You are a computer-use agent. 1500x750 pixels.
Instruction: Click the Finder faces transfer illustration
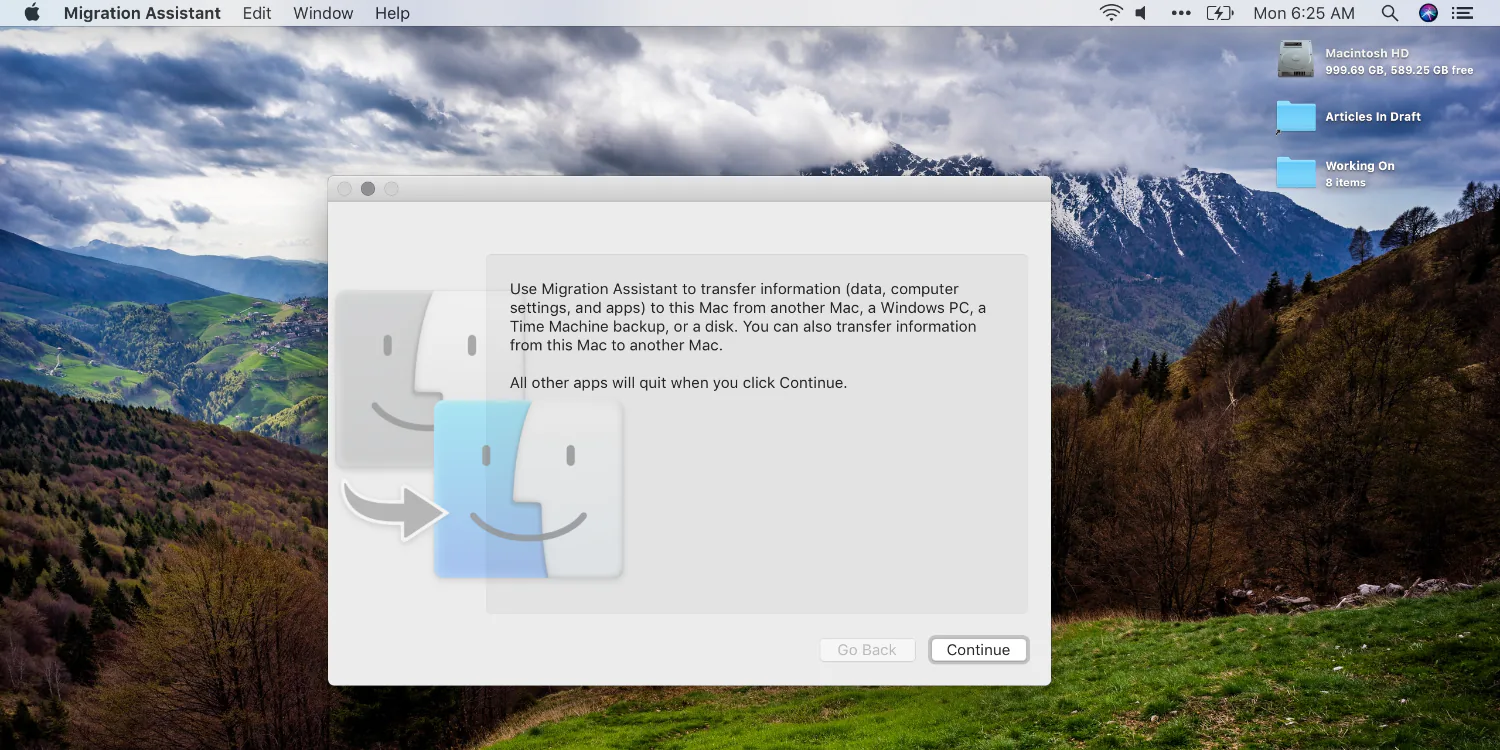pos(480,434)
